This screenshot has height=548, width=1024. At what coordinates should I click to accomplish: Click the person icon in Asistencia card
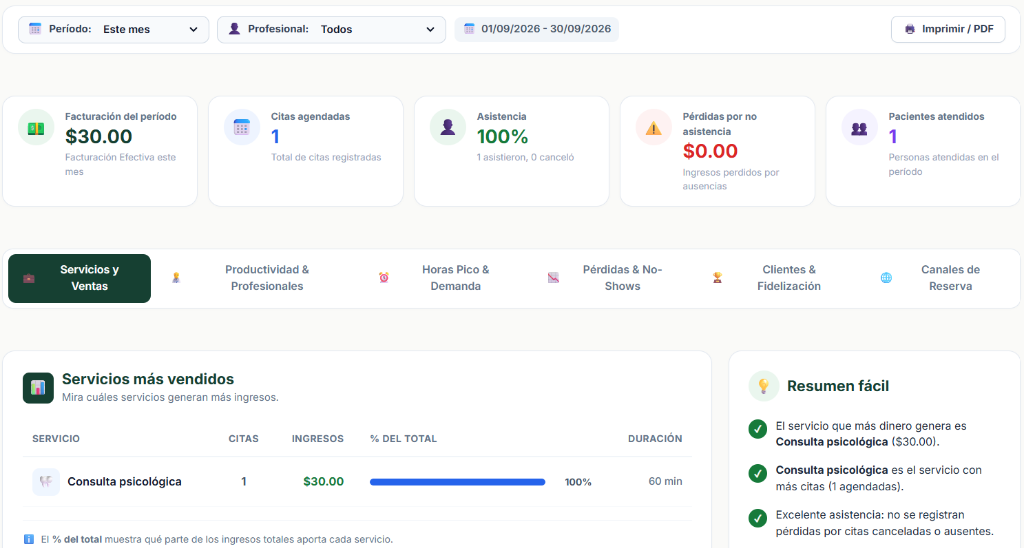click(447, 127)
